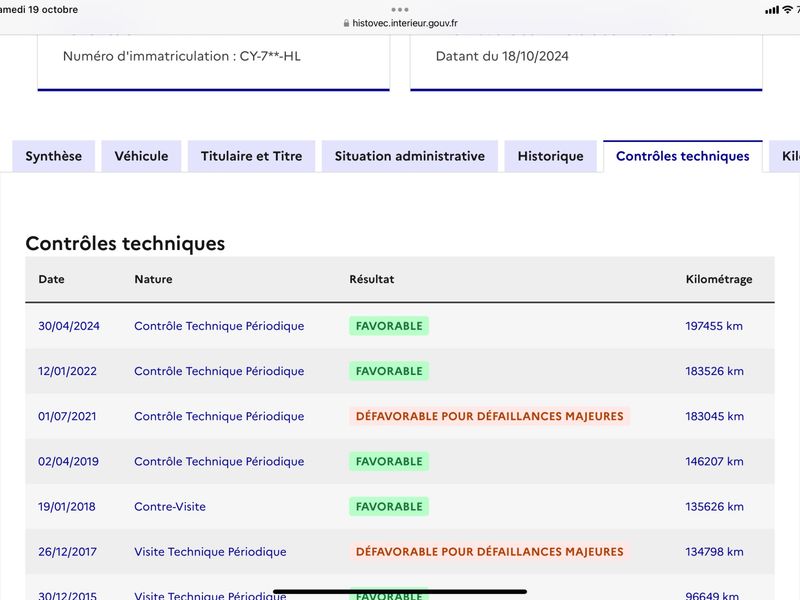Tap the home indicator bar at bottom

pyautogui.click(x=400, y=592)
